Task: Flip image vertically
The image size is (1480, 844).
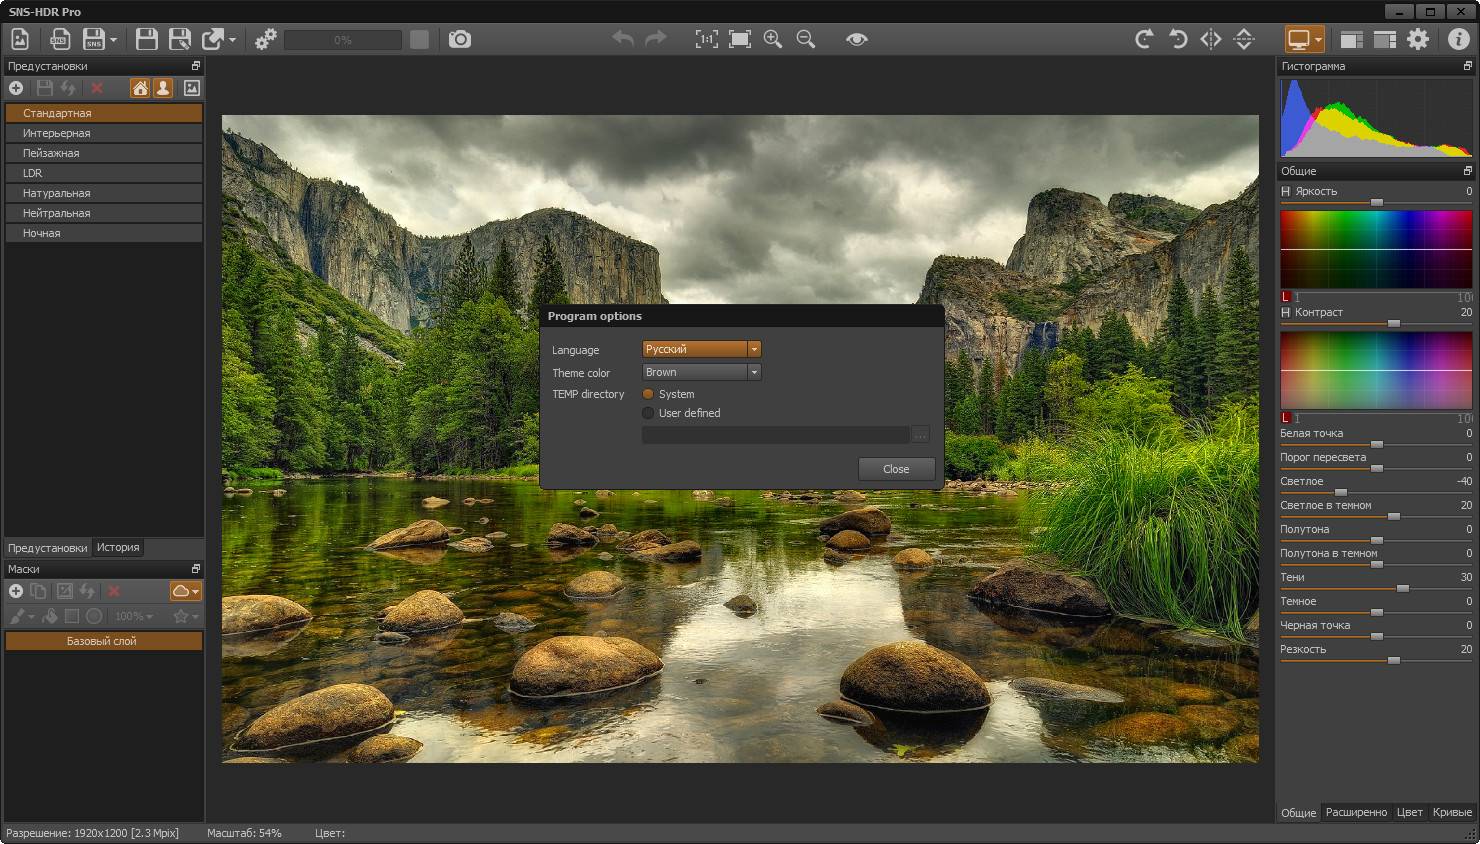Action: pos(1244,39)
